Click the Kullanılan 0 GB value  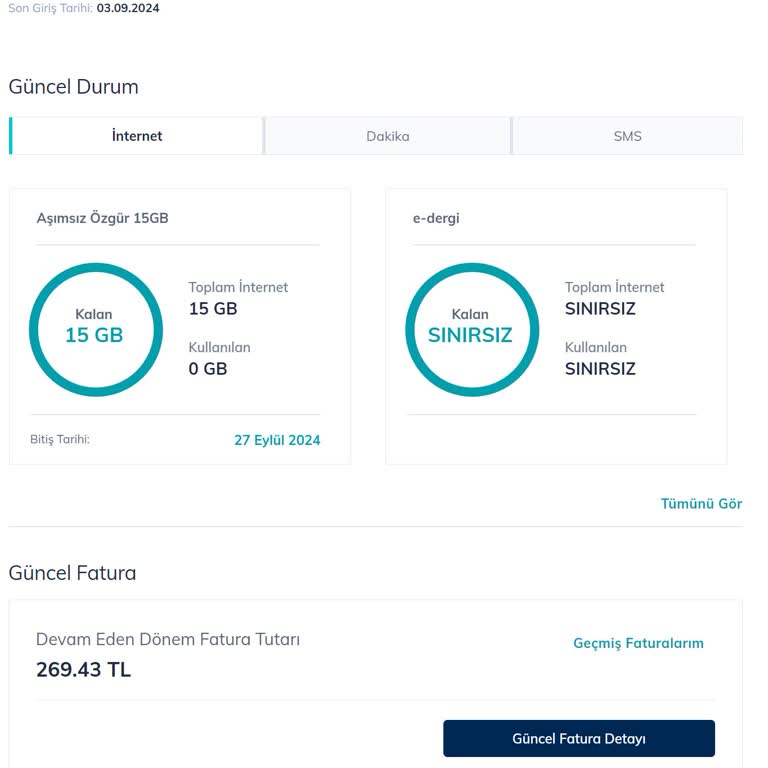[x=208, y=369]
